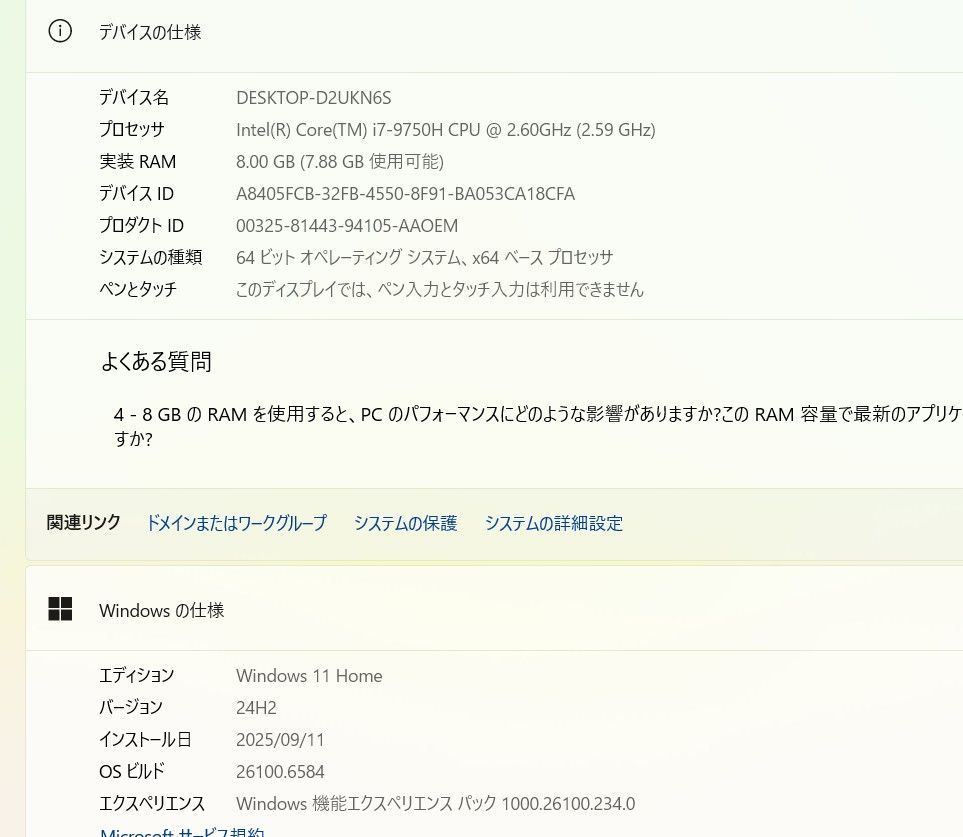This screenshot has height=837, width=963.
Task: Click the info icon beside デバイスの仕様
Action: (60, 31)
